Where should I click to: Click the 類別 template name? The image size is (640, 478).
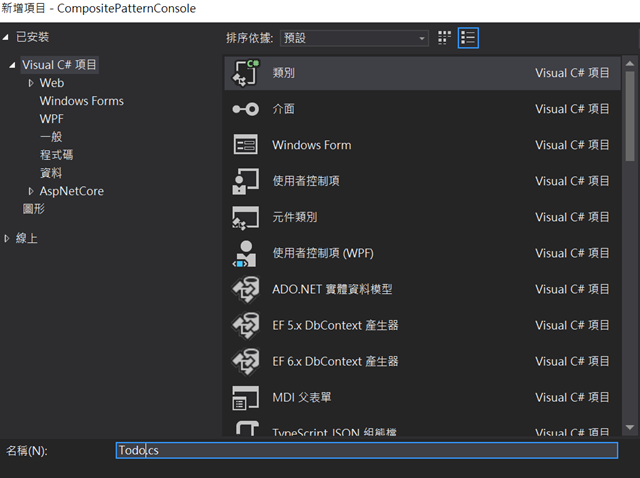(284, 73)
